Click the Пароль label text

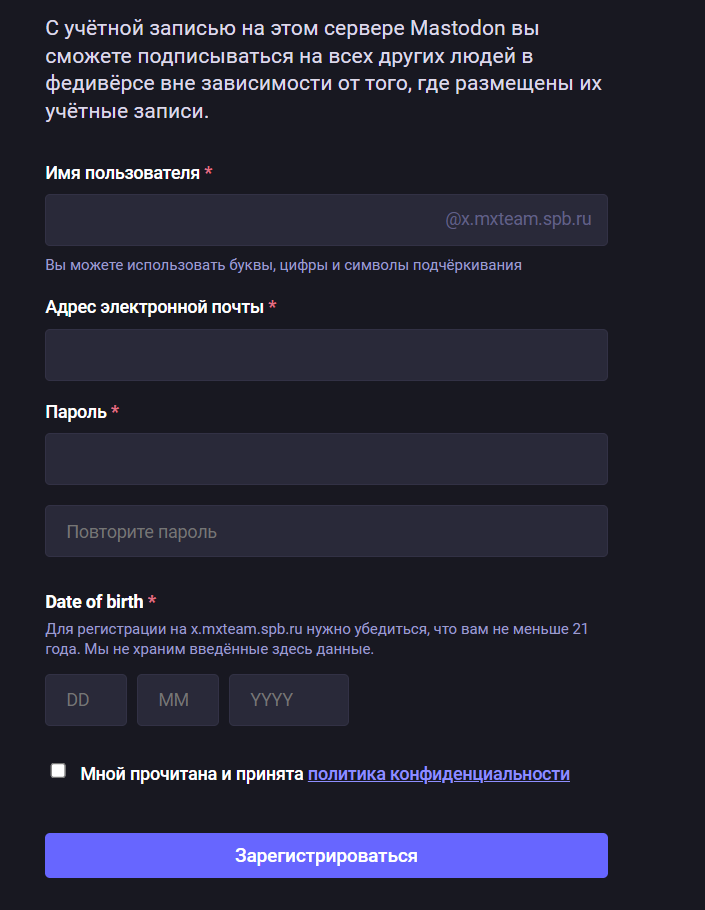tap(76, 411)
